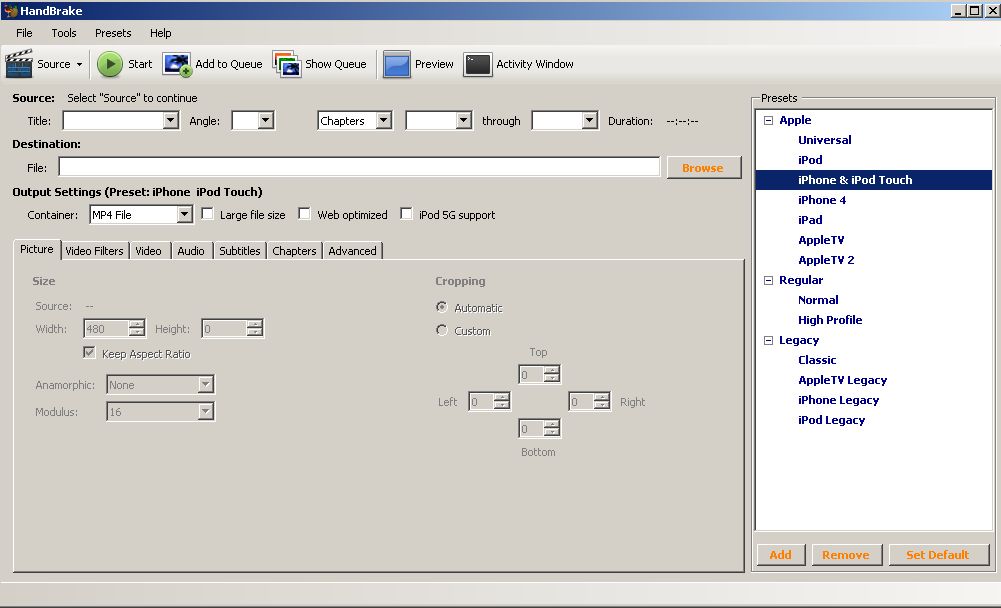Viewport: 1001px width, 608px height.
Task: Open the Presets menu
Action: (113, 33)
